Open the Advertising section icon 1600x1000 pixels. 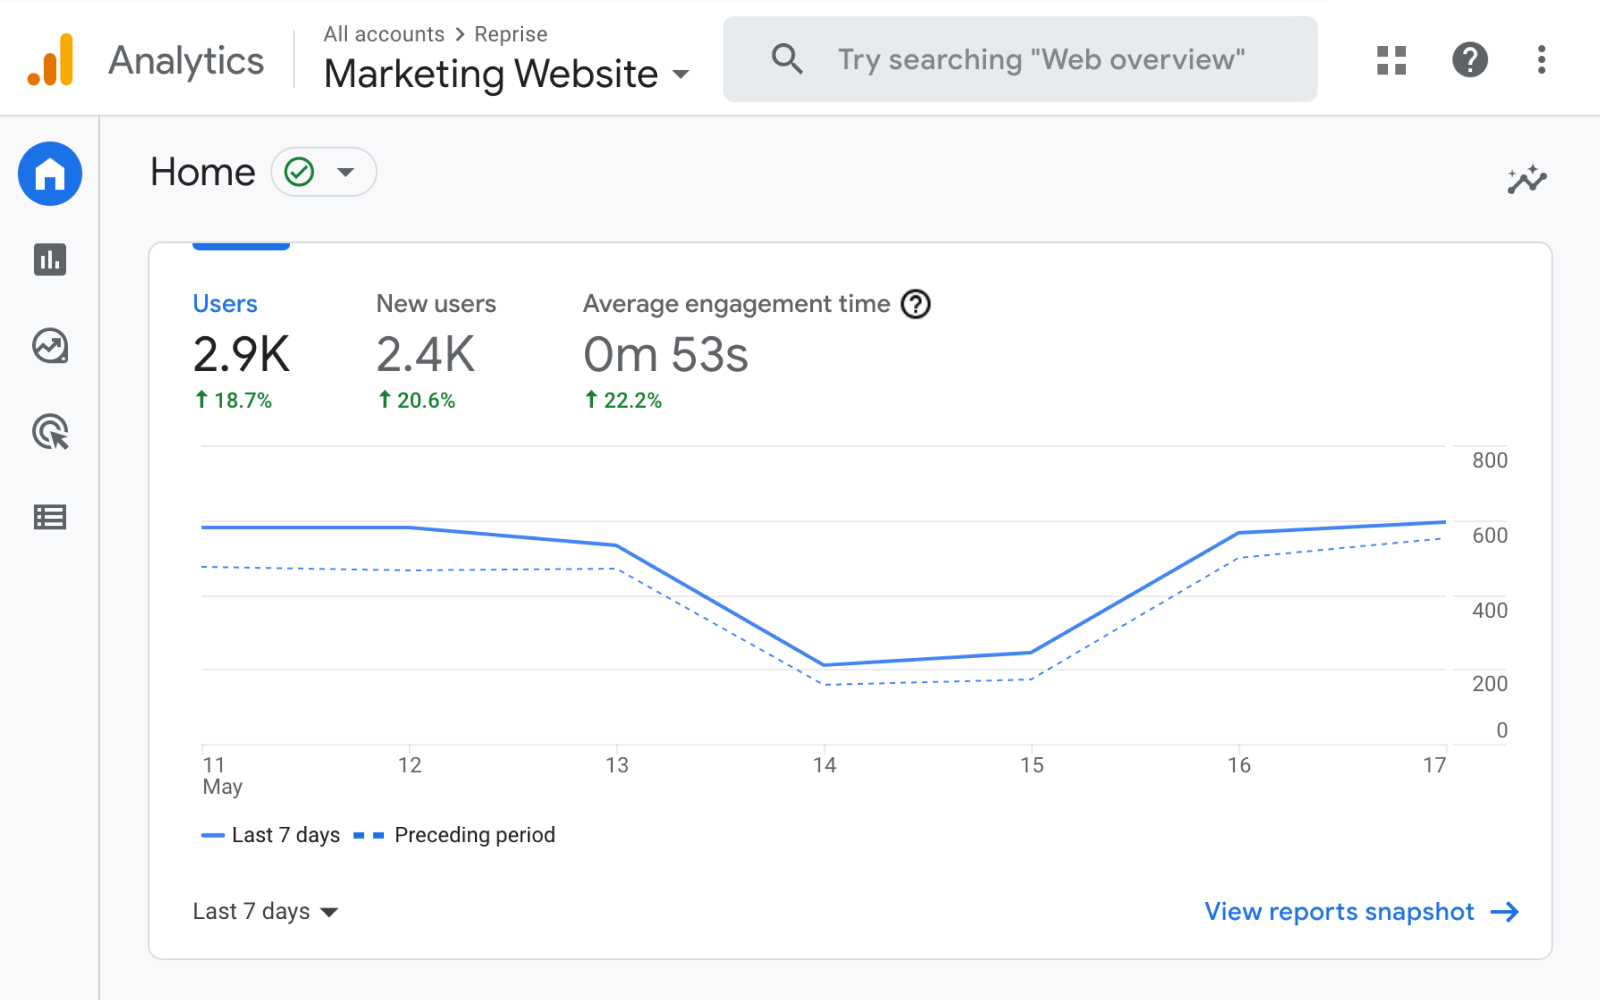point(50,432)
